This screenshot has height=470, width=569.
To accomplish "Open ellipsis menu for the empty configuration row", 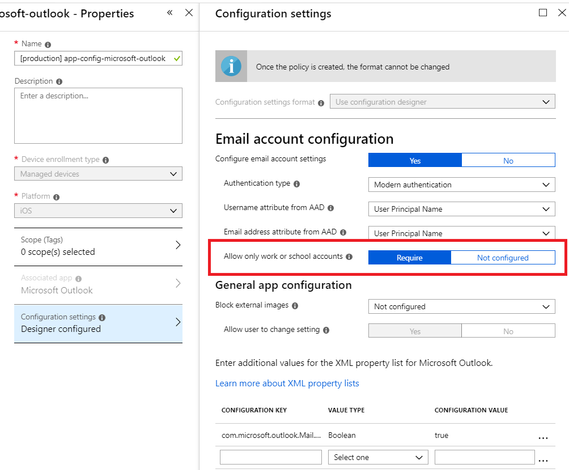I will pyautogui.click(x=543, y=460).
